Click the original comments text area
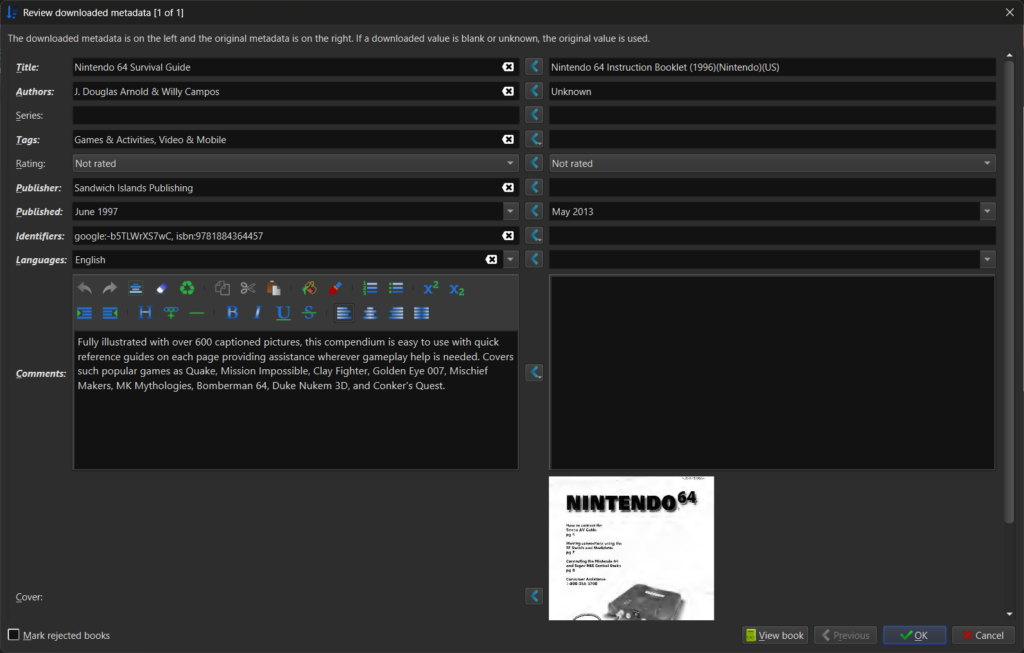Viewport: 1024px width, 653px height. pyautogui.click(x=772, y=372)
